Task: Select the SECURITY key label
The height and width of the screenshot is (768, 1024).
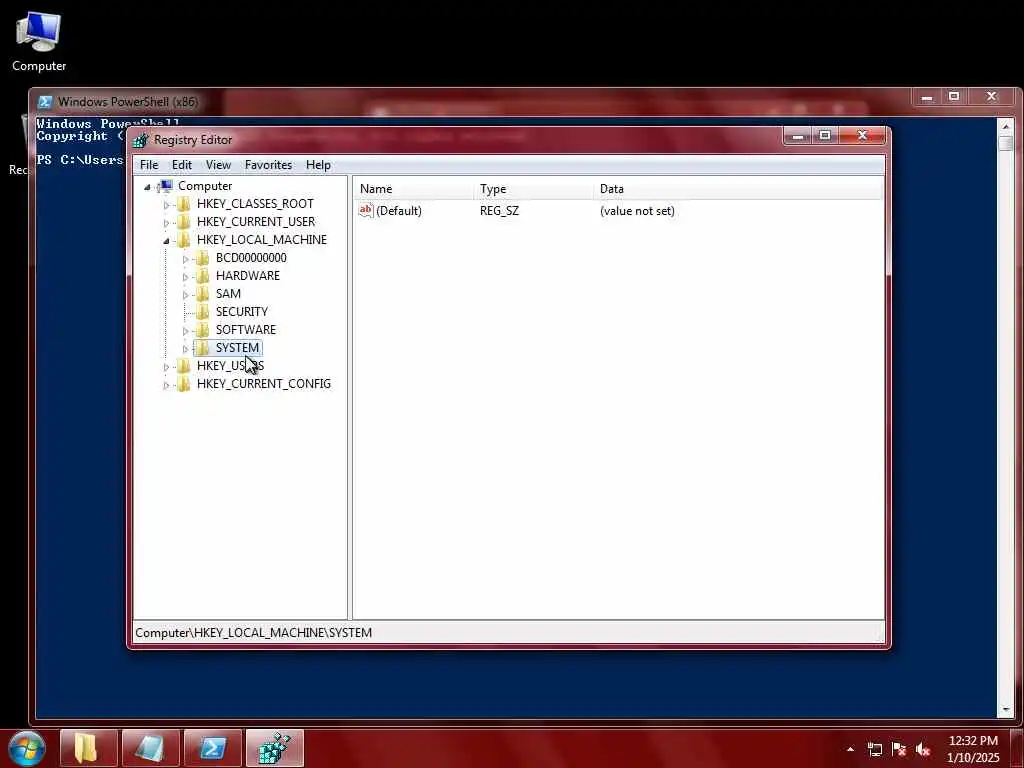Action: 242,312
